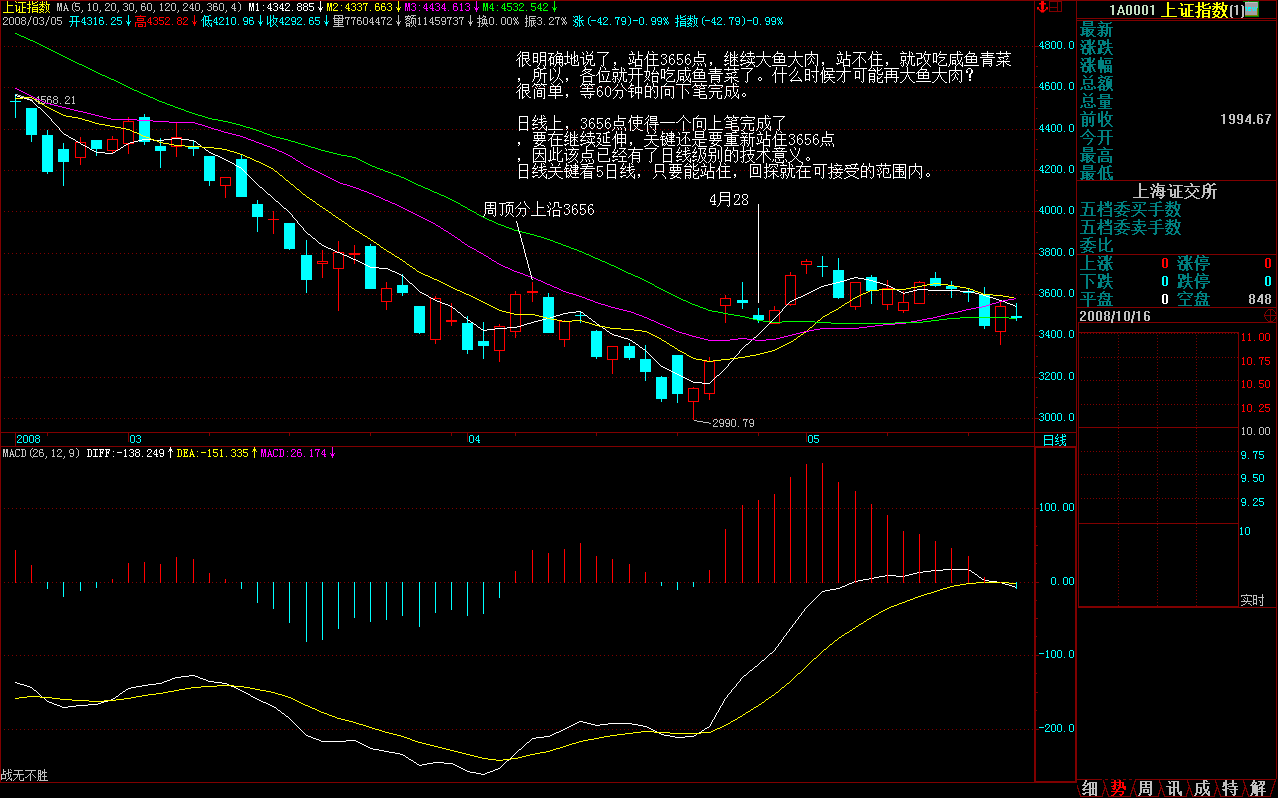Select the 特 tab
This screenshot has width=1278, height=798.
pyautogui.click(x=1229, y=788)
